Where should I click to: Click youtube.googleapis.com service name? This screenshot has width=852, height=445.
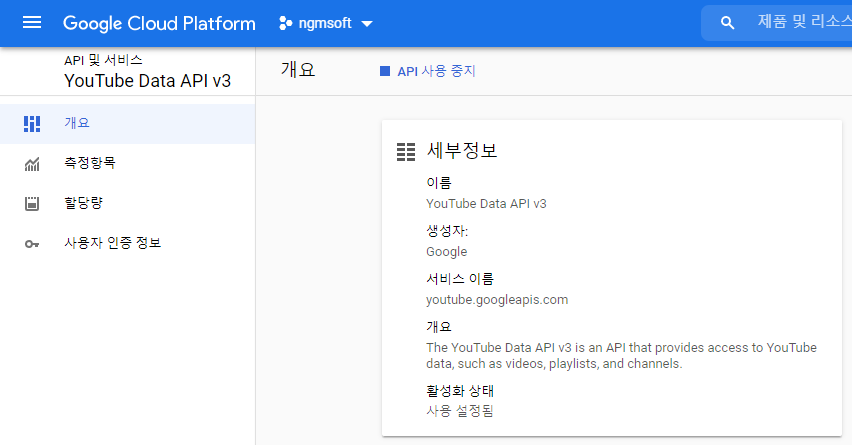coord(497,300)
